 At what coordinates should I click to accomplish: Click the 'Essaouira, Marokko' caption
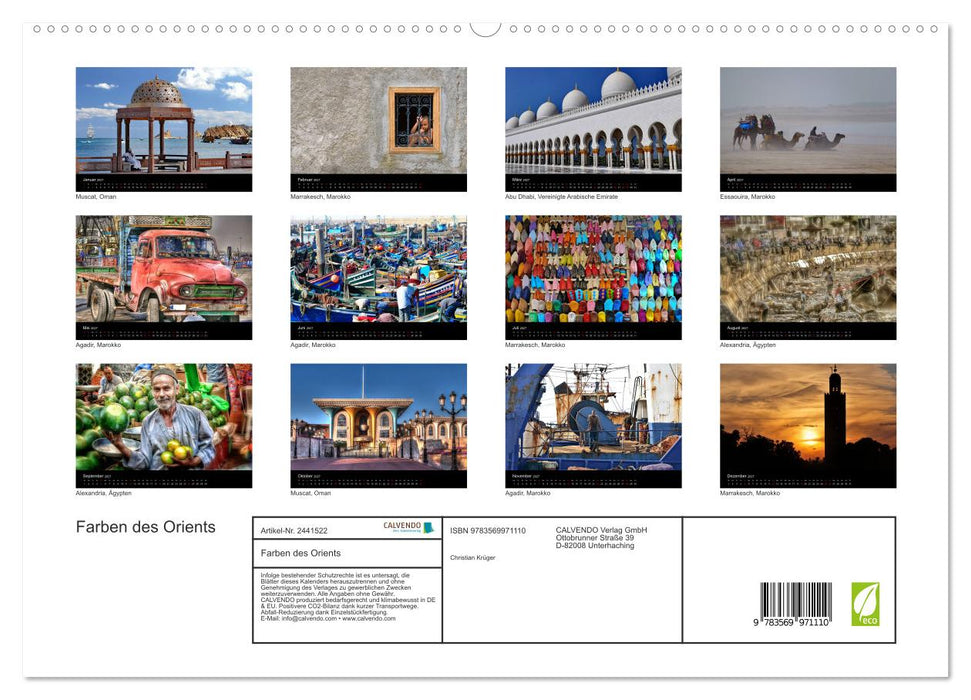(x=747, y=197)
